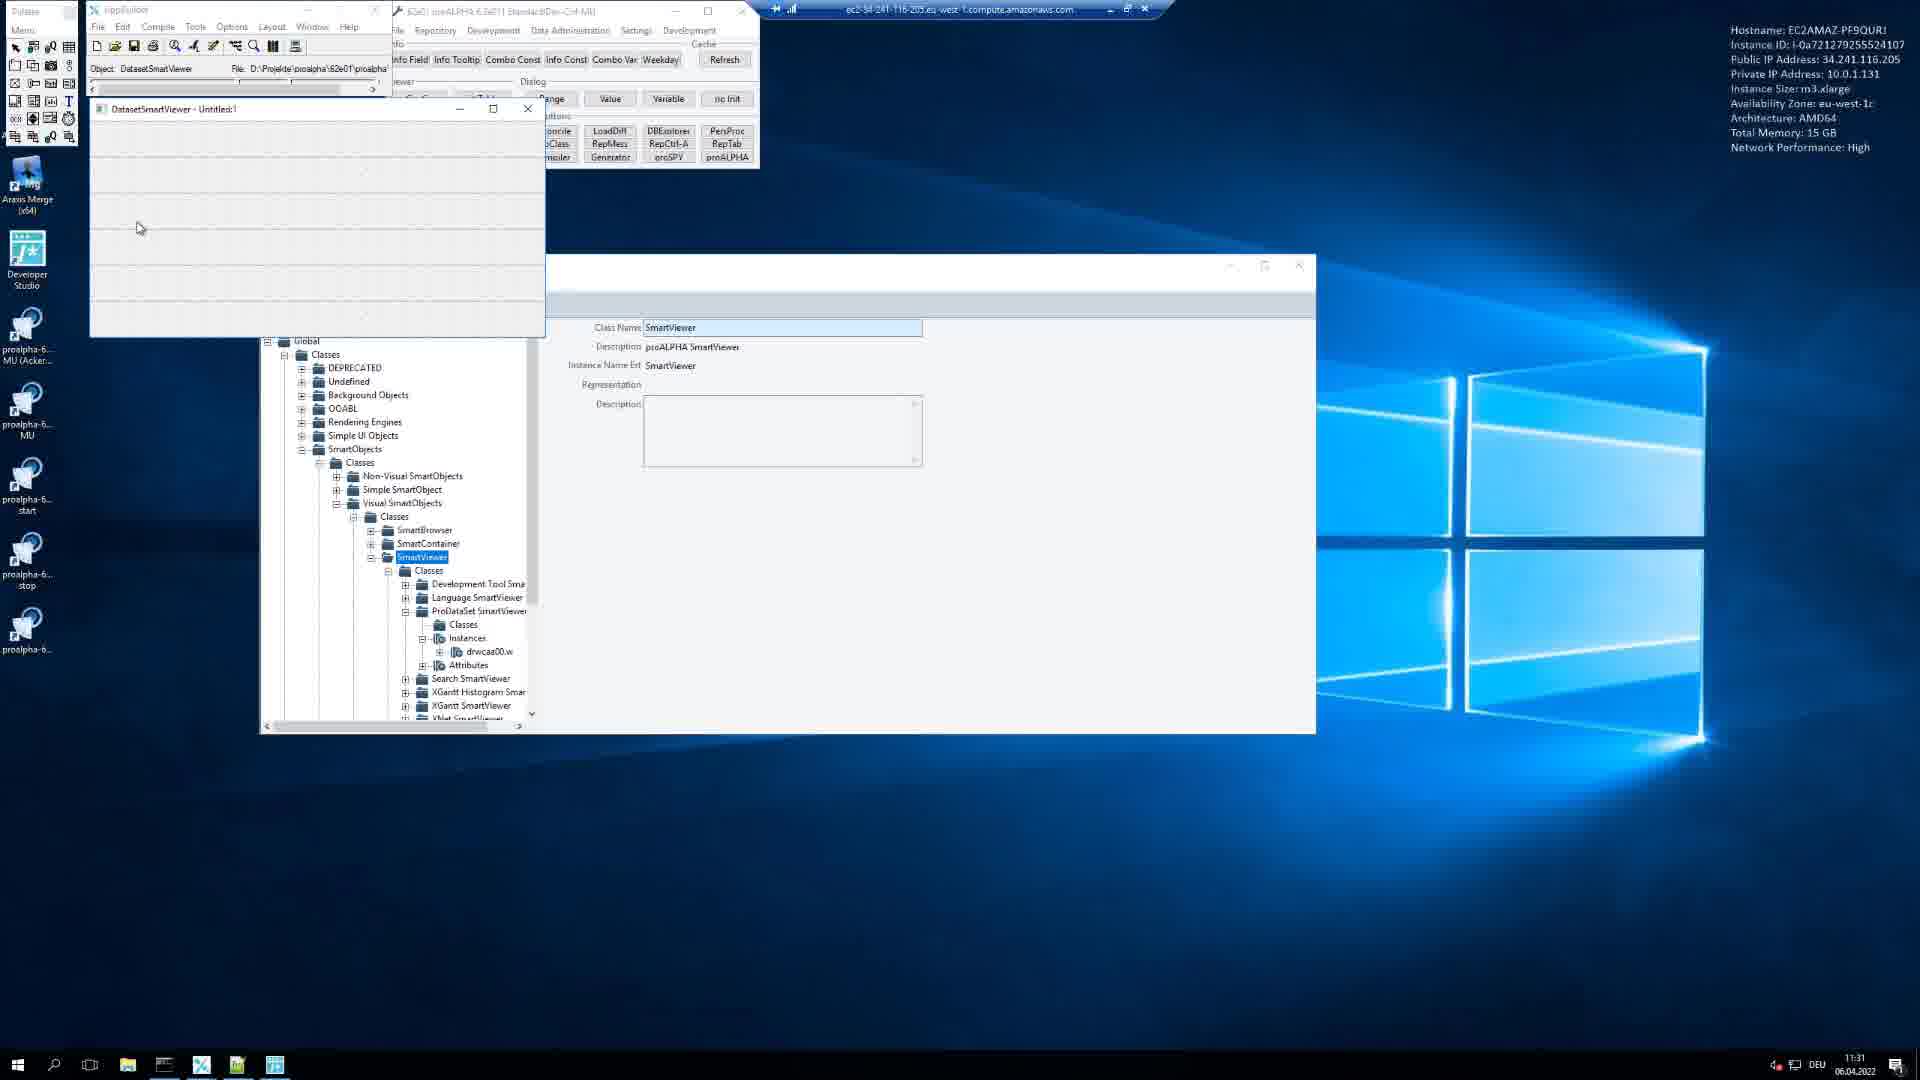Image resolution: width=1920 pixels, height=1080 pixels.
Task: Click the Combo Const button
Action: pyautogui.click(x=513, y=60)
